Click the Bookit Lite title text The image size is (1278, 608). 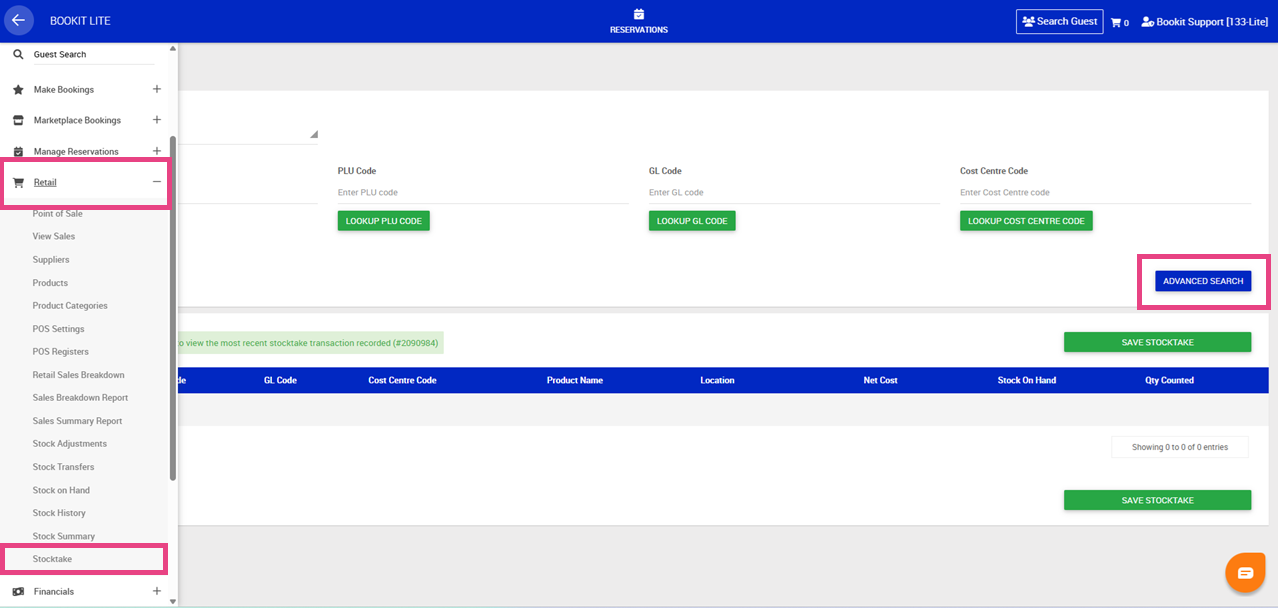pos(80,21)
